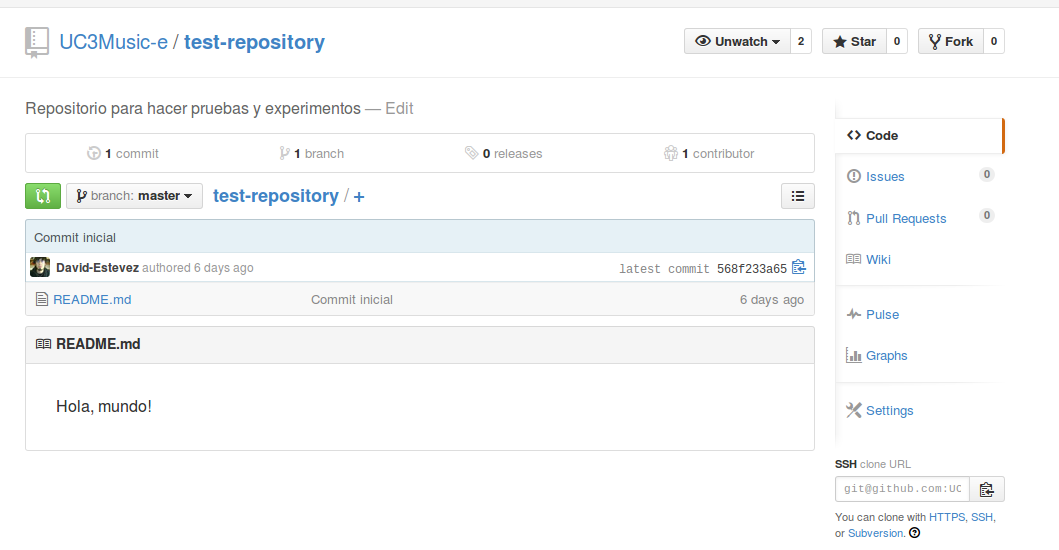Click the green compare and review button
Image resolution: width=1059 pixels, height=550 pixels.
(x=43, y=196)
